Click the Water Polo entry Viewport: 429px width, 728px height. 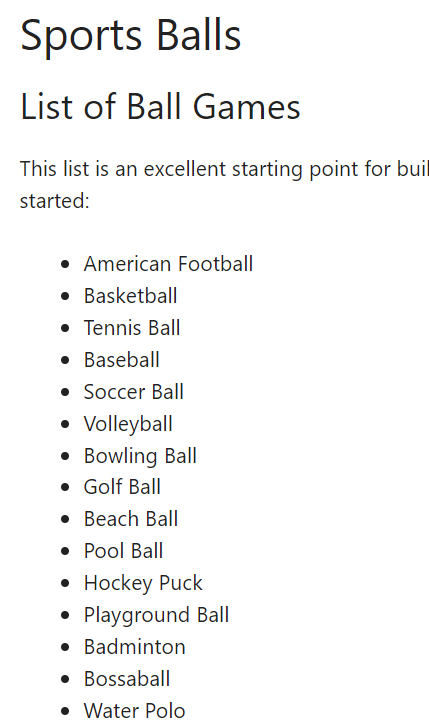tap(135, 711)
